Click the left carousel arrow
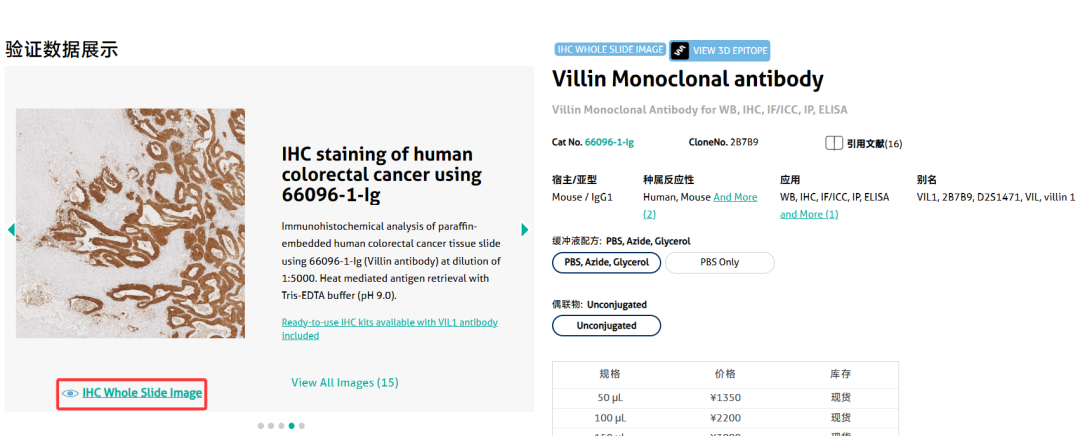Viewport: 1080px width, 436px height. click(x=11, y=229)
